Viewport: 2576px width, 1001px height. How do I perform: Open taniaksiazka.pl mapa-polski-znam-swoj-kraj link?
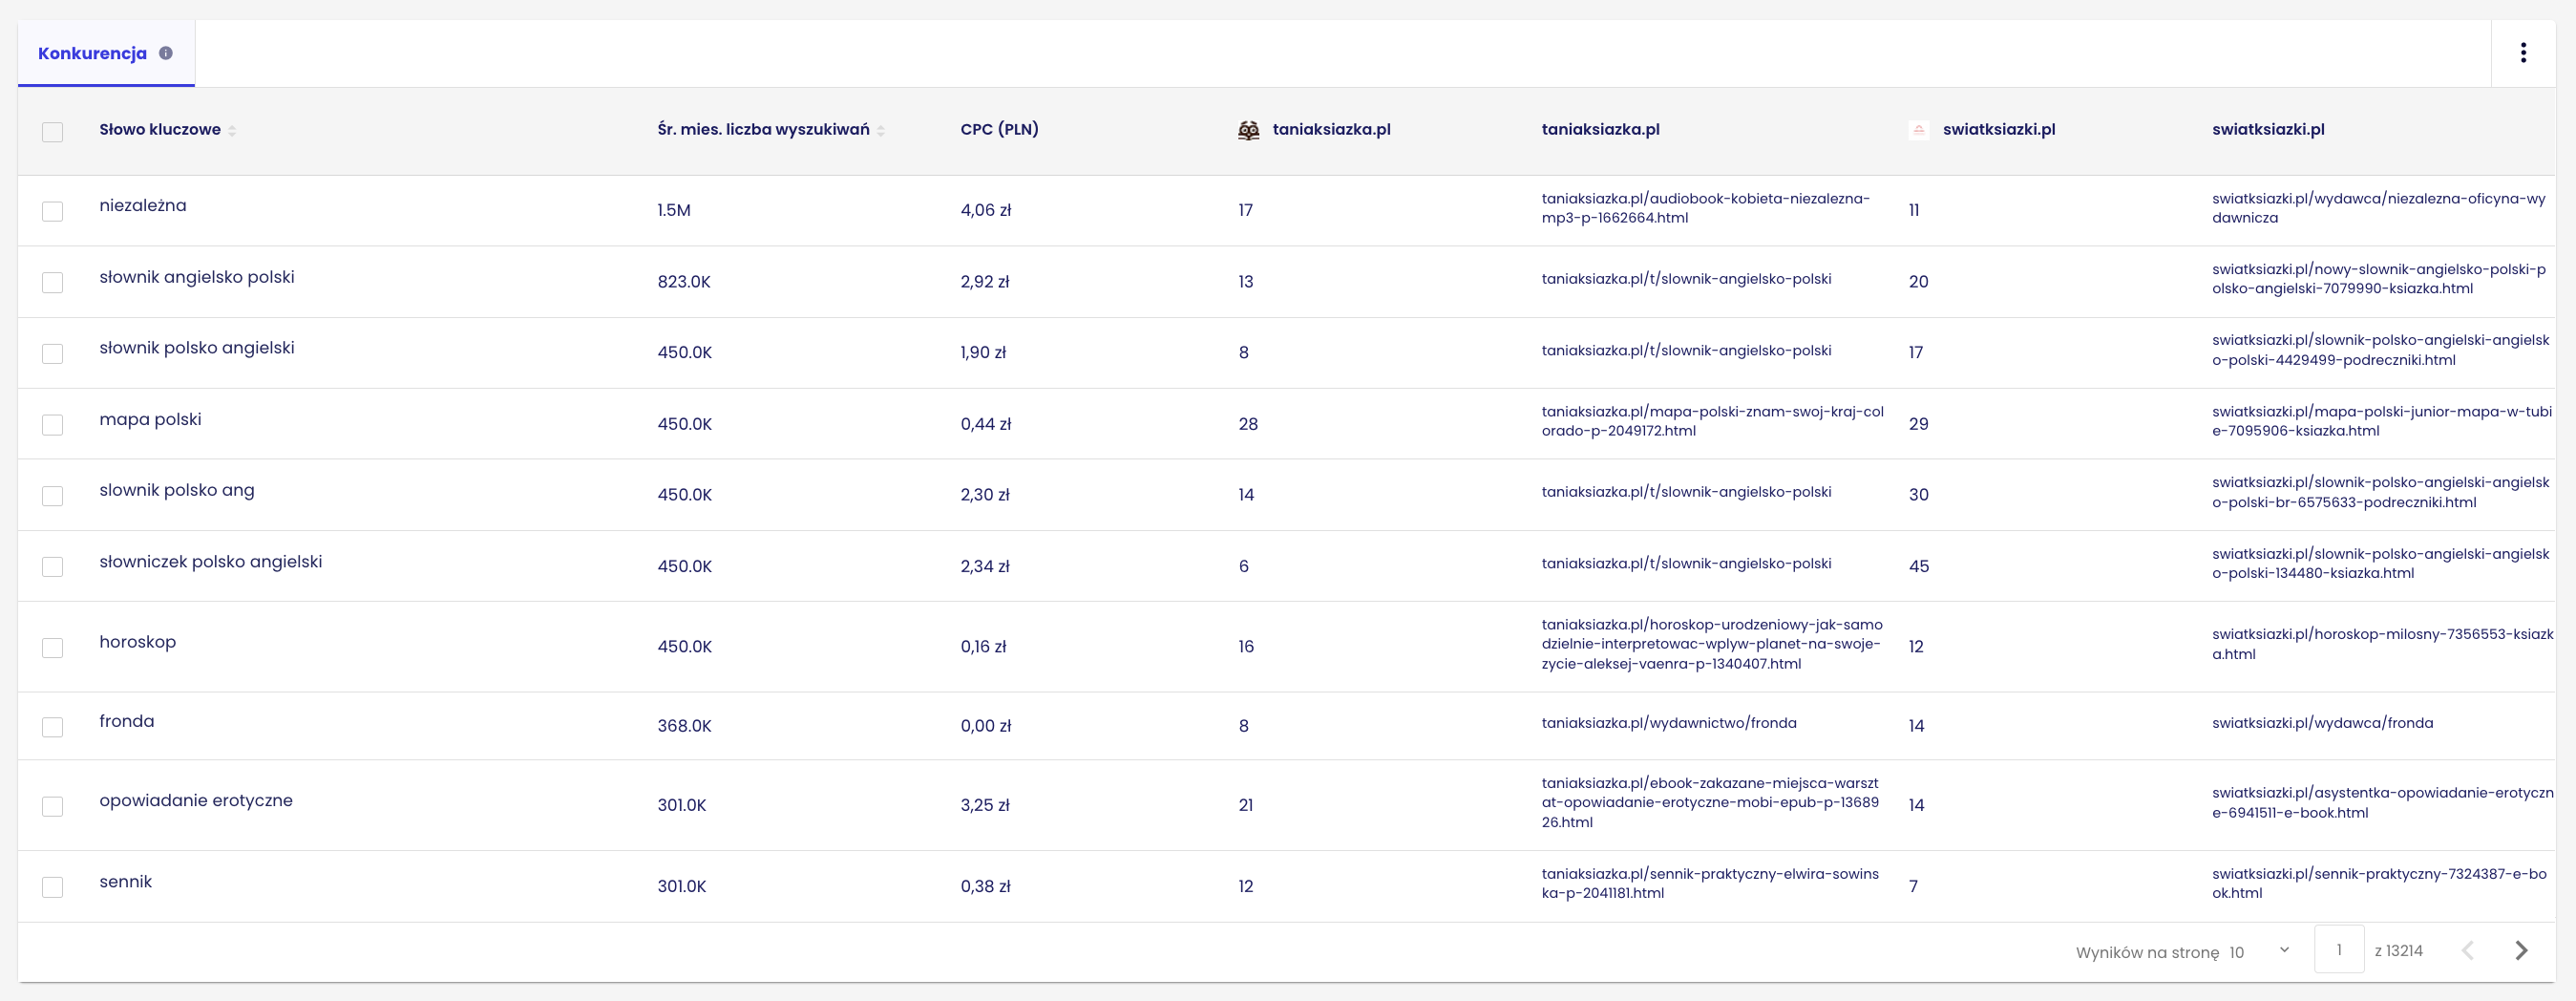pos(1712,421)
